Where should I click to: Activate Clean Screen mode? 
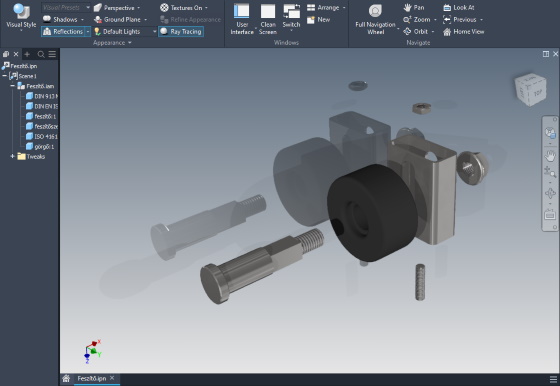click(268, 19)
